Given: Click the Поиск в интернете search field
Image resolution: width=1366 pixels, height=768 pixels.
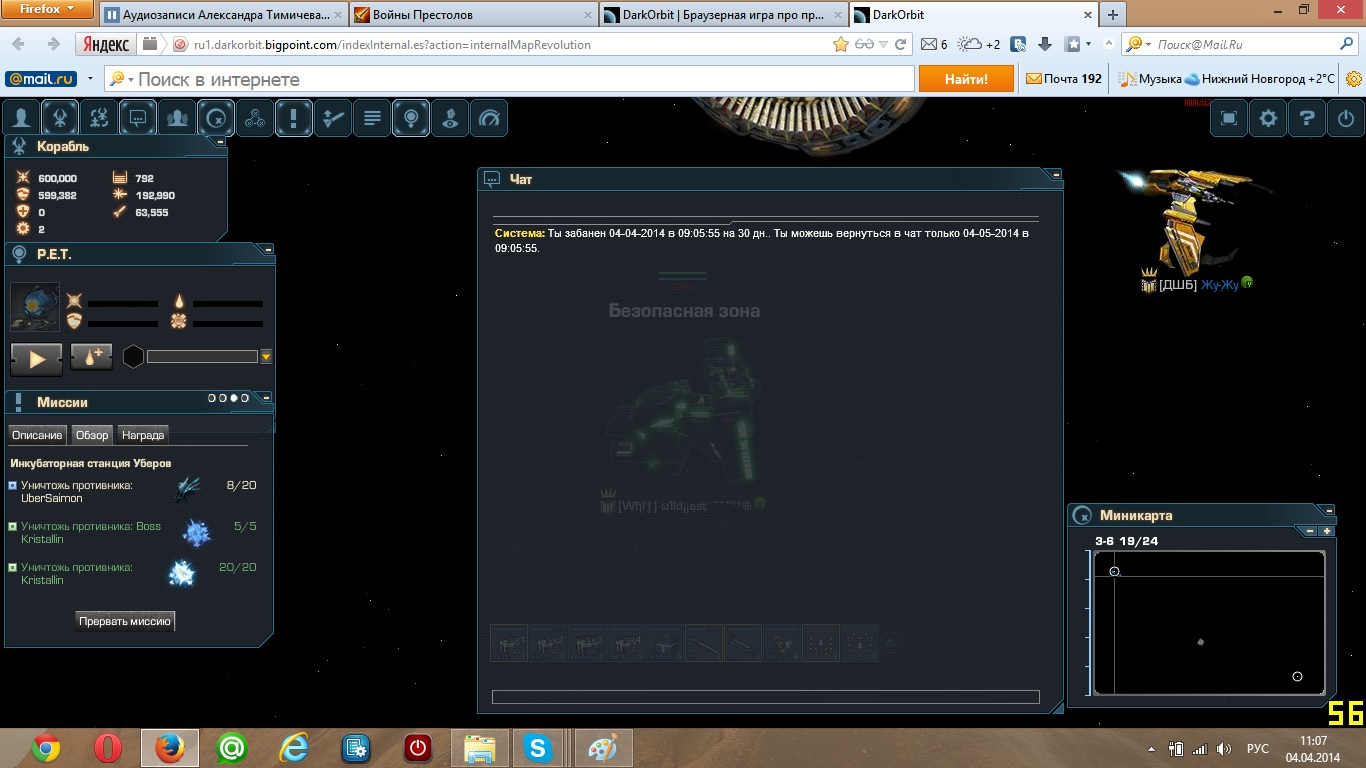Looking at the screenshot, I should tap(510, 79).
